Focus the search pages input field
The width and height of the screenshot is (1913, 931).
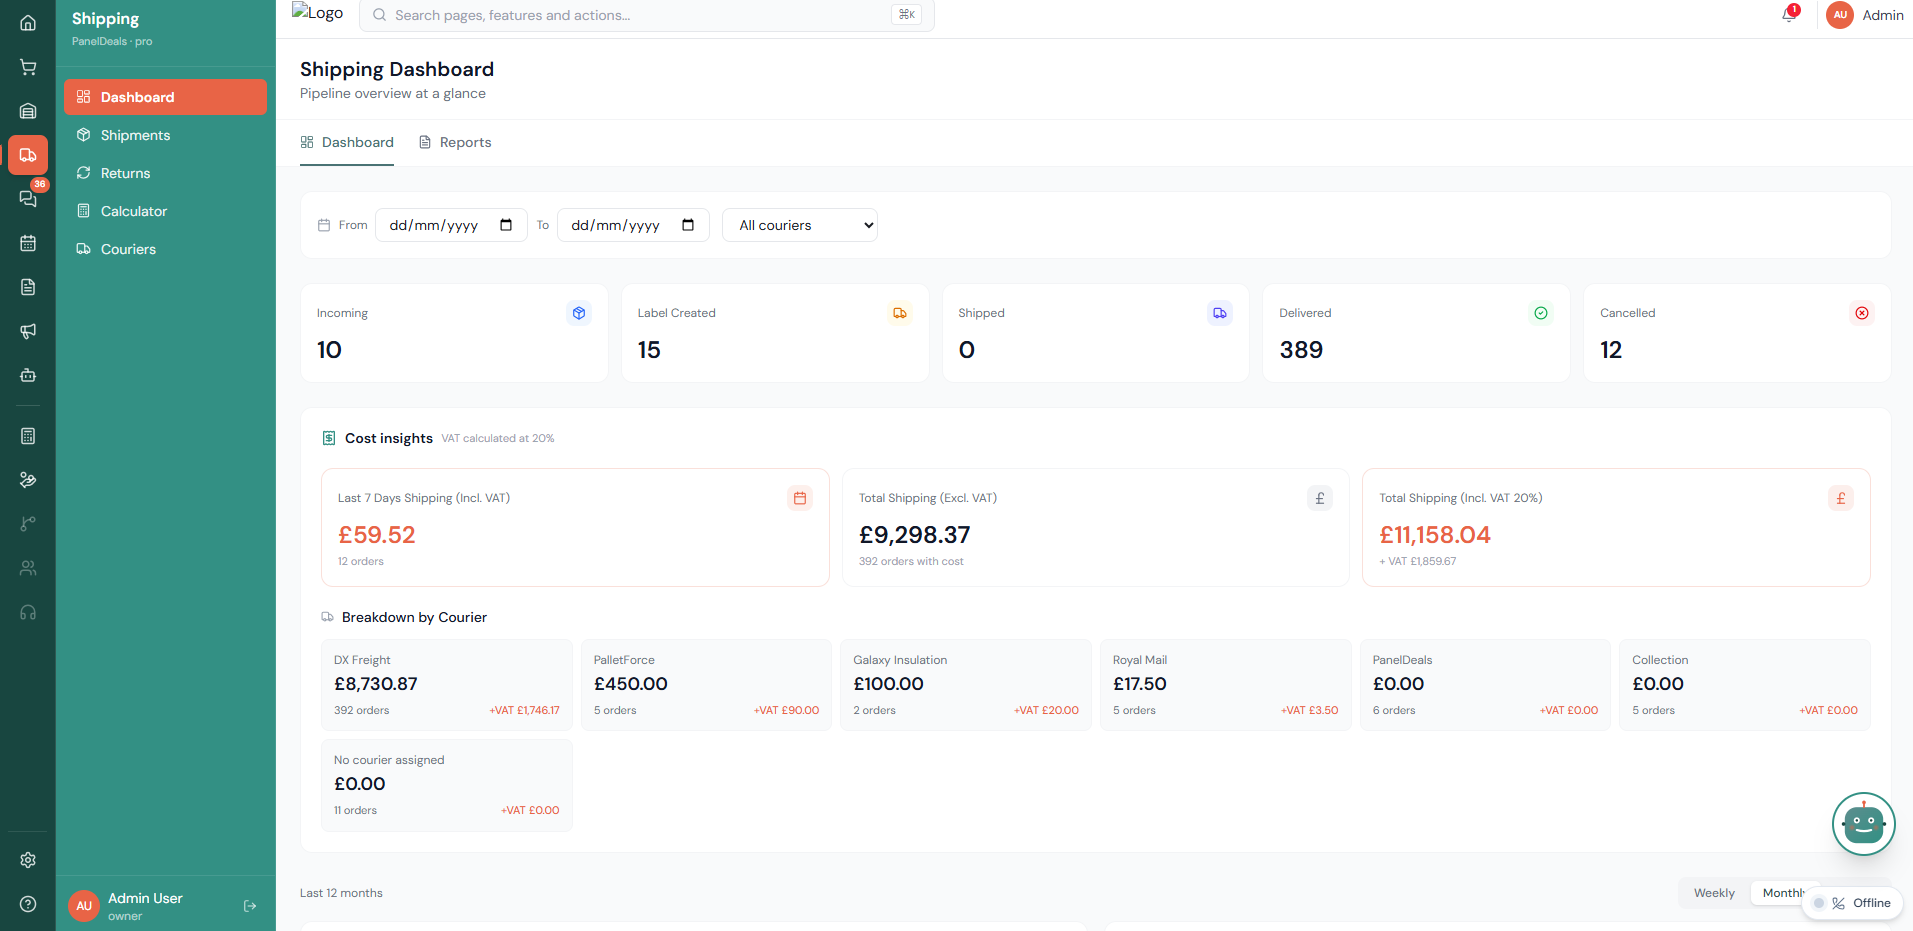(x=646, y=15)
